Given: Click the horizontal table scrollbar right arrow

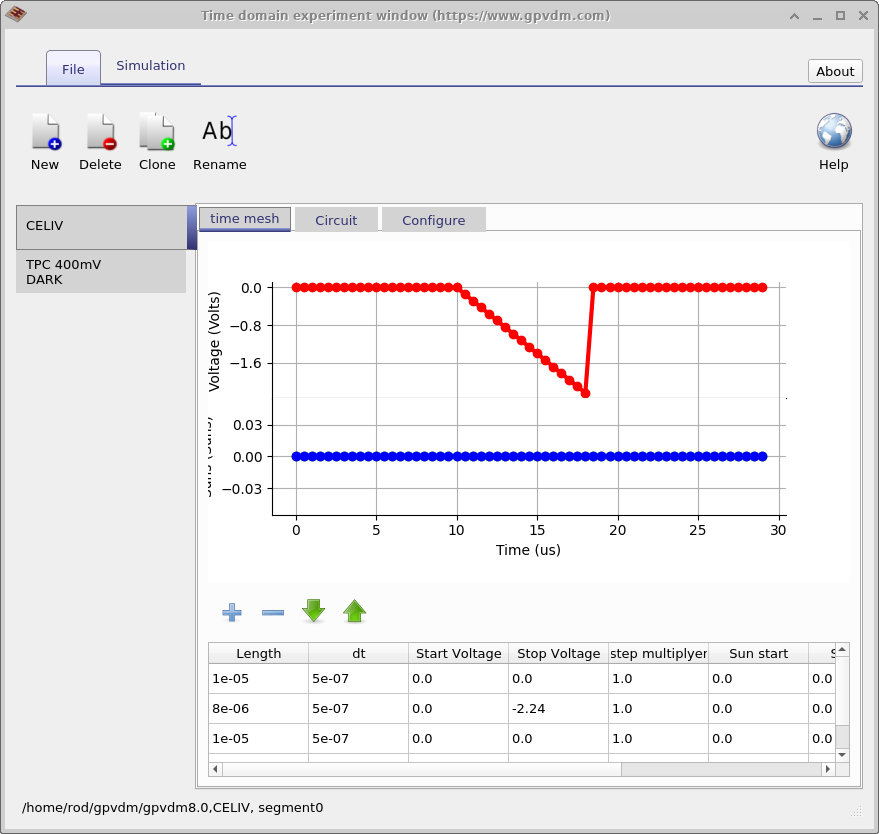Looking at the screenshot, I should [x=827, y=768].
